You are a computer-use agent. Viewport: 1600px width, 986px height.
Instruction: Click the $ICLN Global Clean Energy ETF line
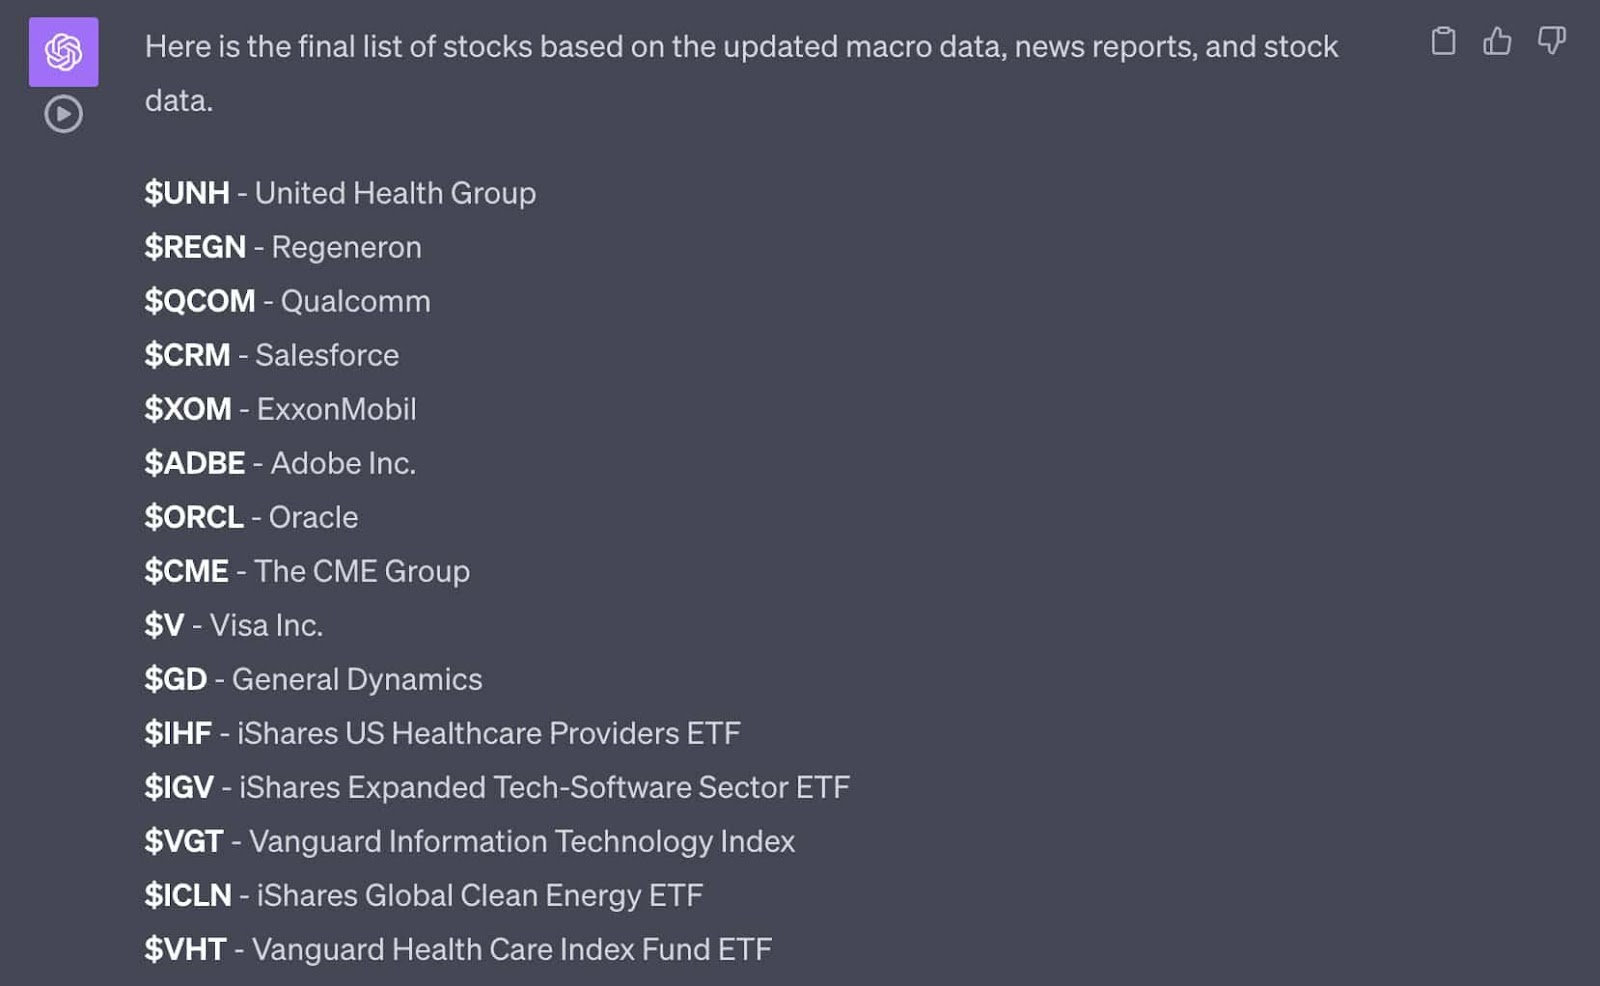pos(424,895)
